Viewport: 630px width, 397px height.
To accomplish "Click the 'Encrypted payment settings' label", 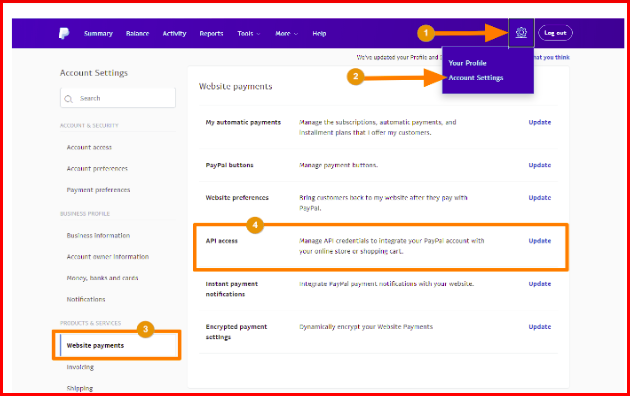I will click(236, 332).
